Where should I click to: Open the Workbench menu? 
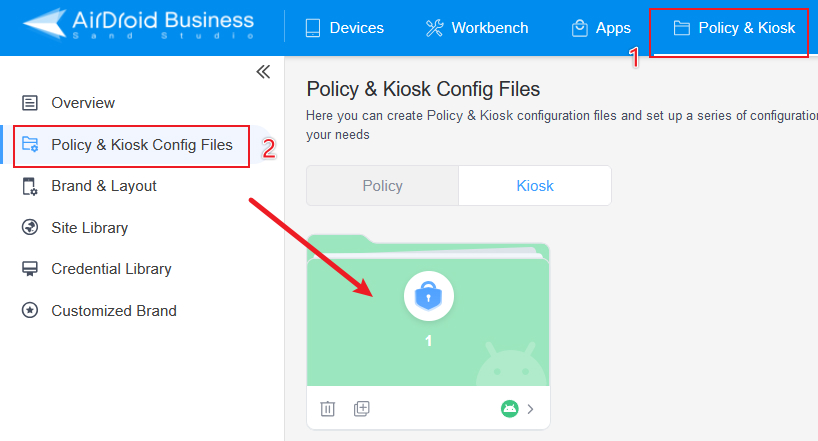(476, 28)
